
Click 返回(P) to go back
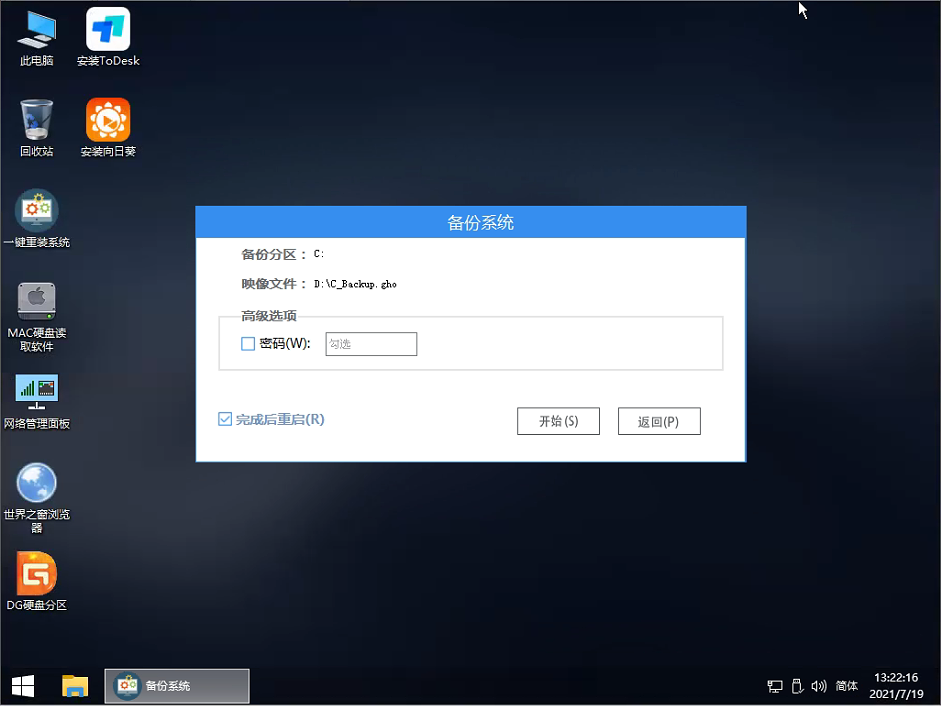point(659,420)
